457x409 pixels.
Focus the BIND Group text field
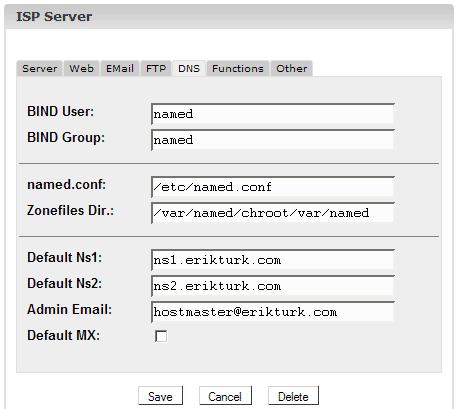(x=273, y=140)
